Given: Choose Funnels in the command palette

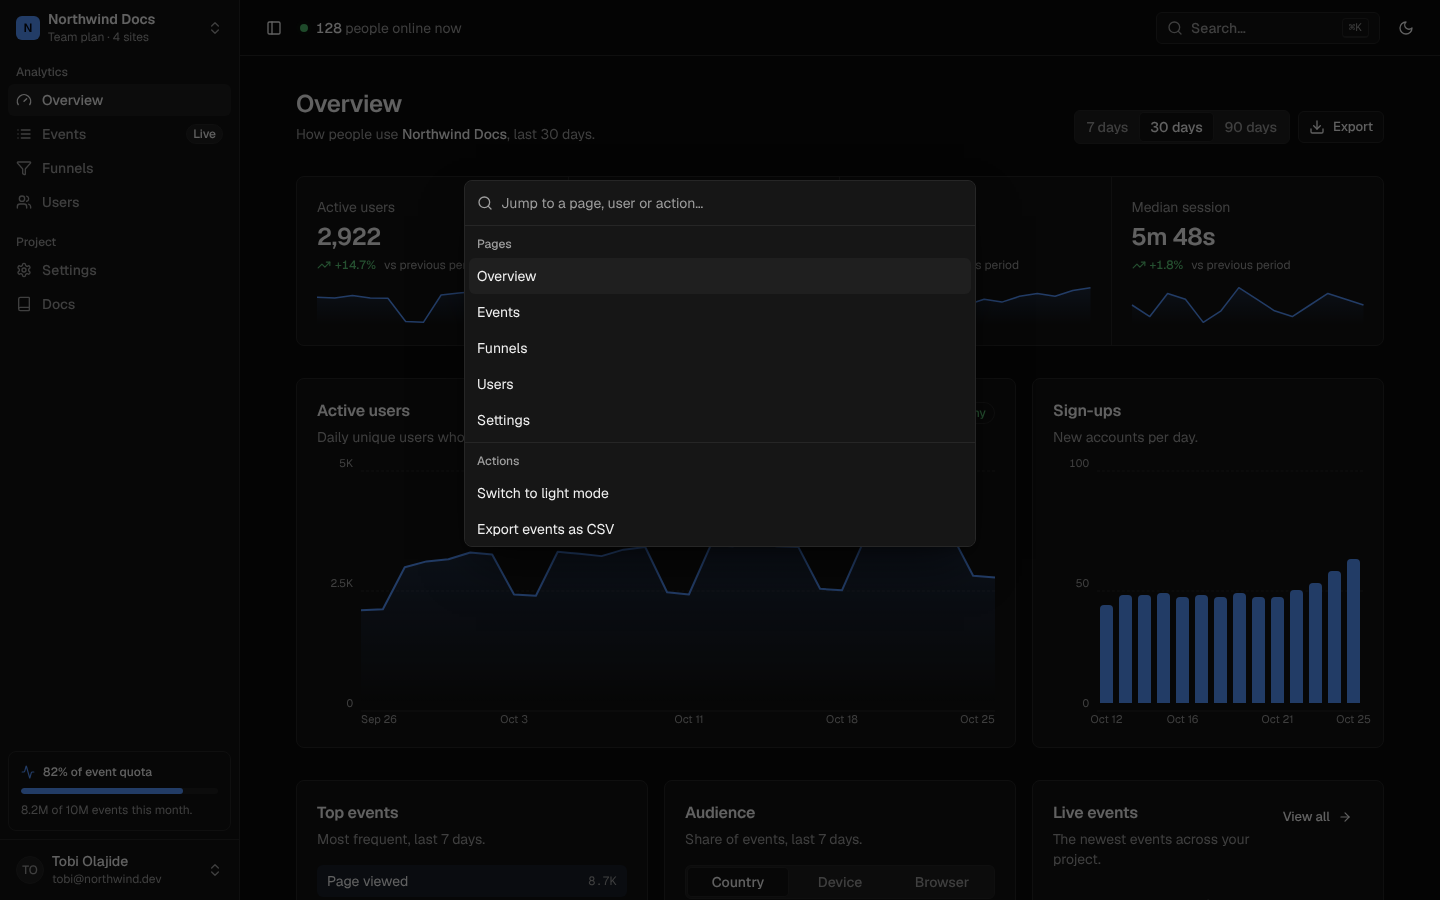Looking at the screenshot, I should point(720,348).
